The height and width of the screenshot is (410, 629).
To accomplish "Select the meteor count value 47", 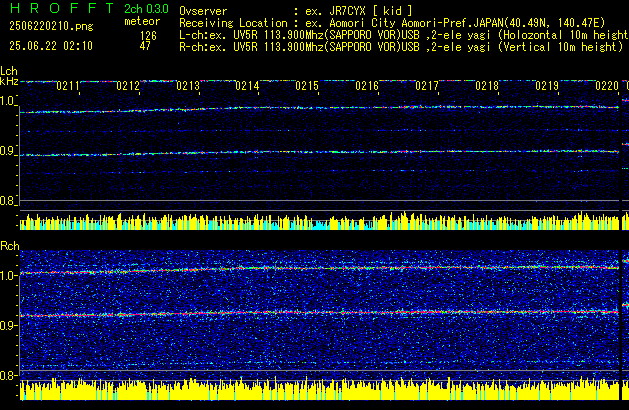I will tap(145, 46).
